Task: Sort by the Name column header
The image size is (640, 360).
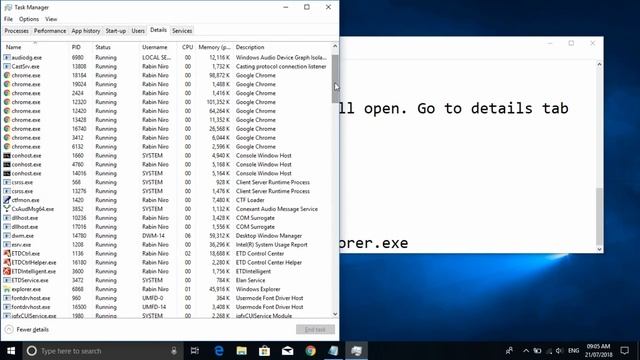Action: (36, 47)
